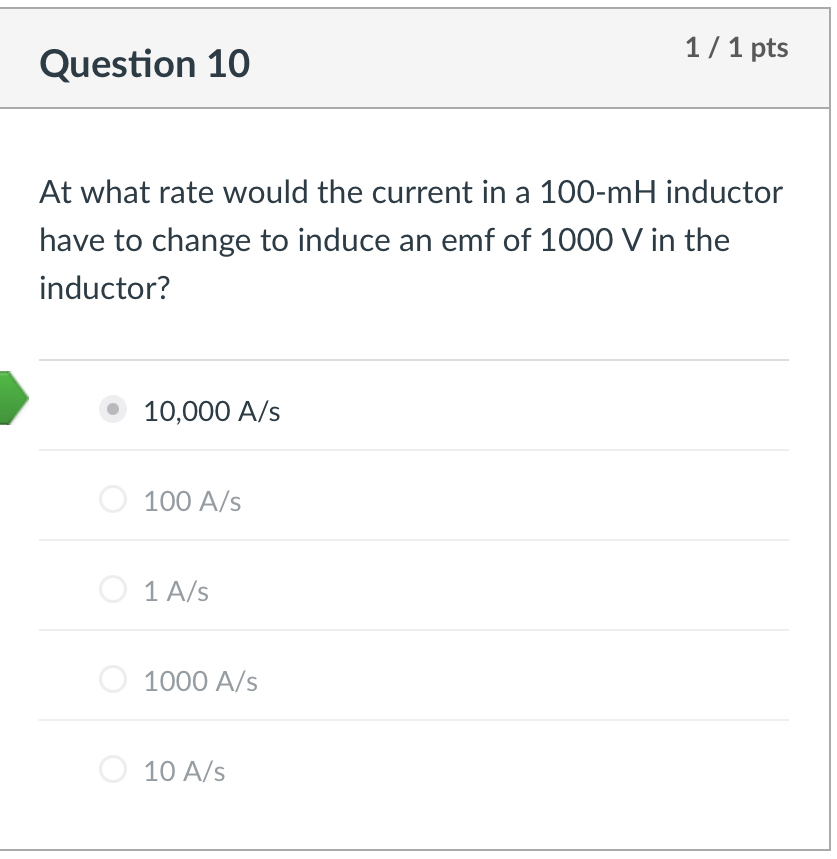Click the 1 / 1 pts score label
The width and height of the screenshot is (837, 859).
coord(737,47)
